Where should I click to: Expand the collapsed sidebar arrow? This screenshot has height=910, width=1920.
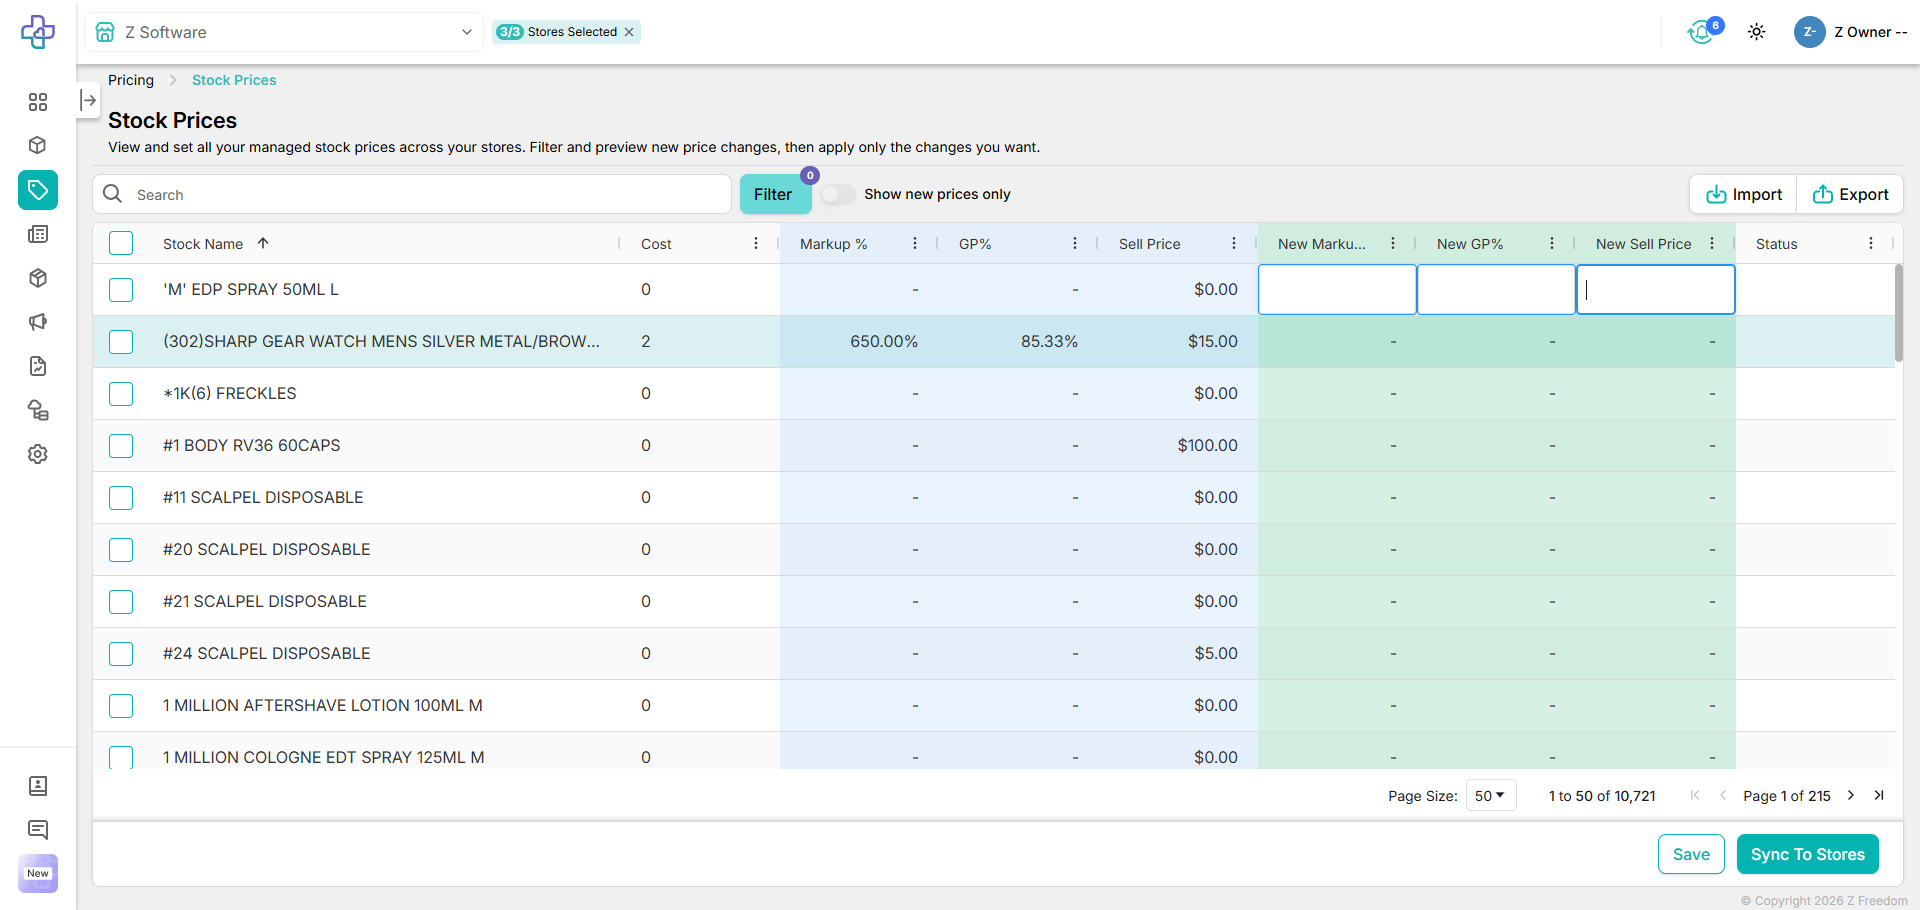coord(88,100)
